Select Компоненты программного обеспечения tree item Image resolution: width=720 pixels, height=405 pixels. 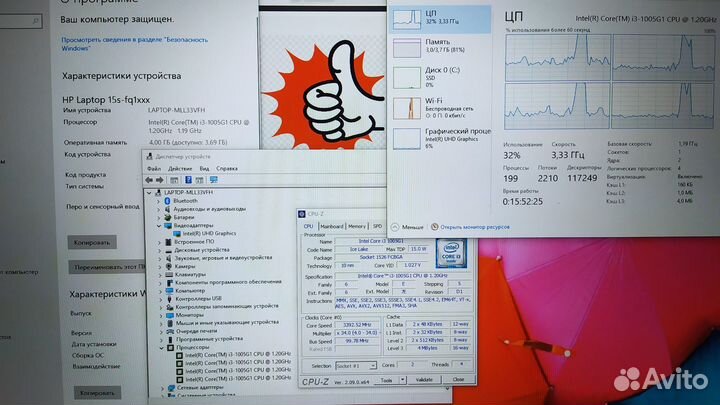228,282
